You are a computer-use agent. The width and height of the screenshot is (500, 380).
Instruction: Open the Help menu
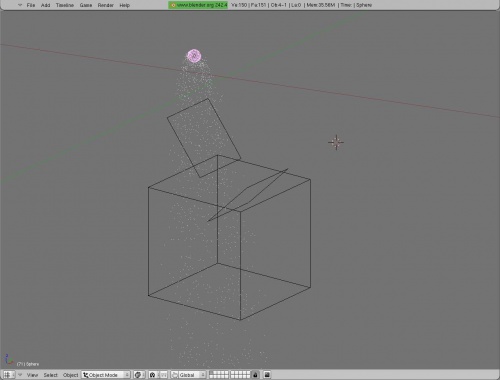tap(124, 5)
